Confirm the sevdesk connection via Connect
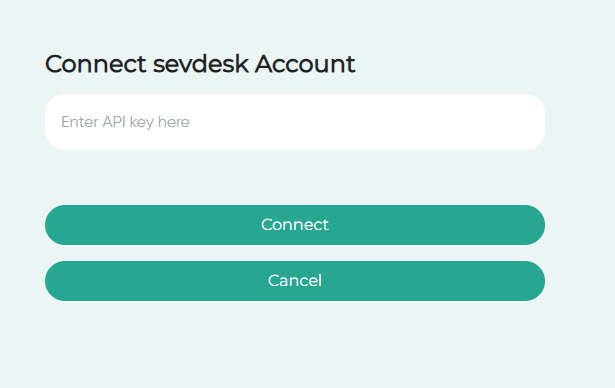The width and height of the screenshot is (615, 388). pos(295,225)
